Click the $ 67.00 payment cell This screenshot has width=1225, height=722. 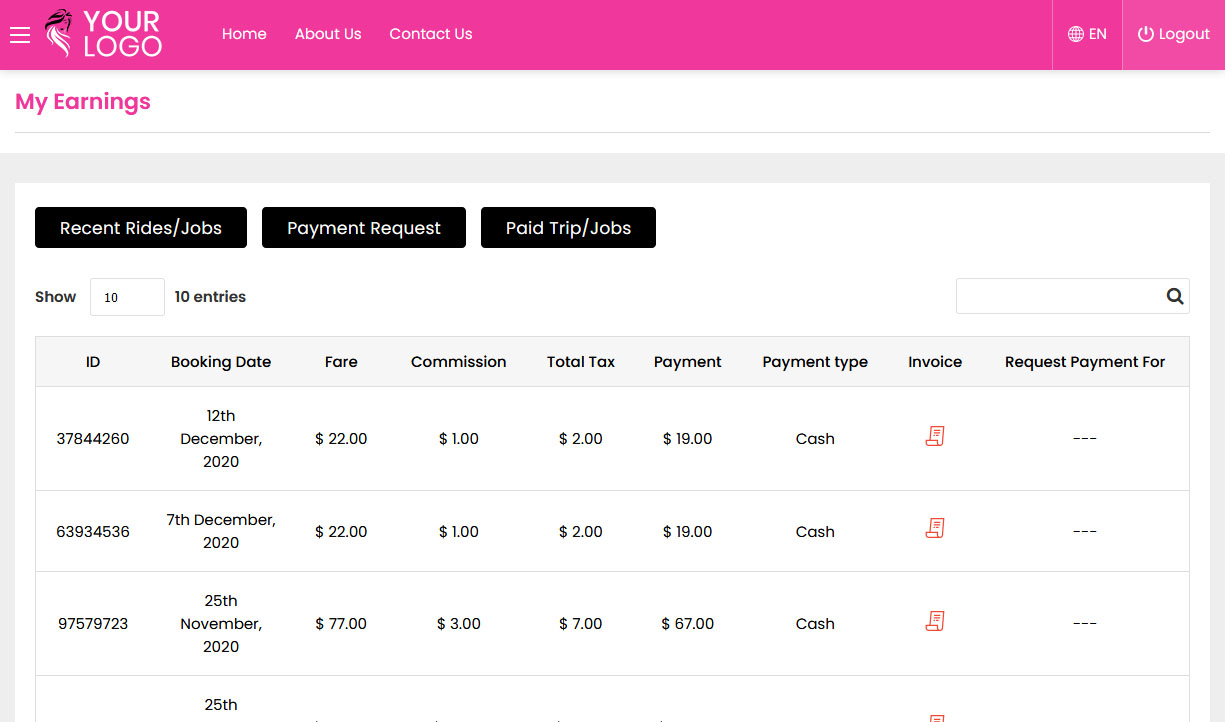pos(688,624)
